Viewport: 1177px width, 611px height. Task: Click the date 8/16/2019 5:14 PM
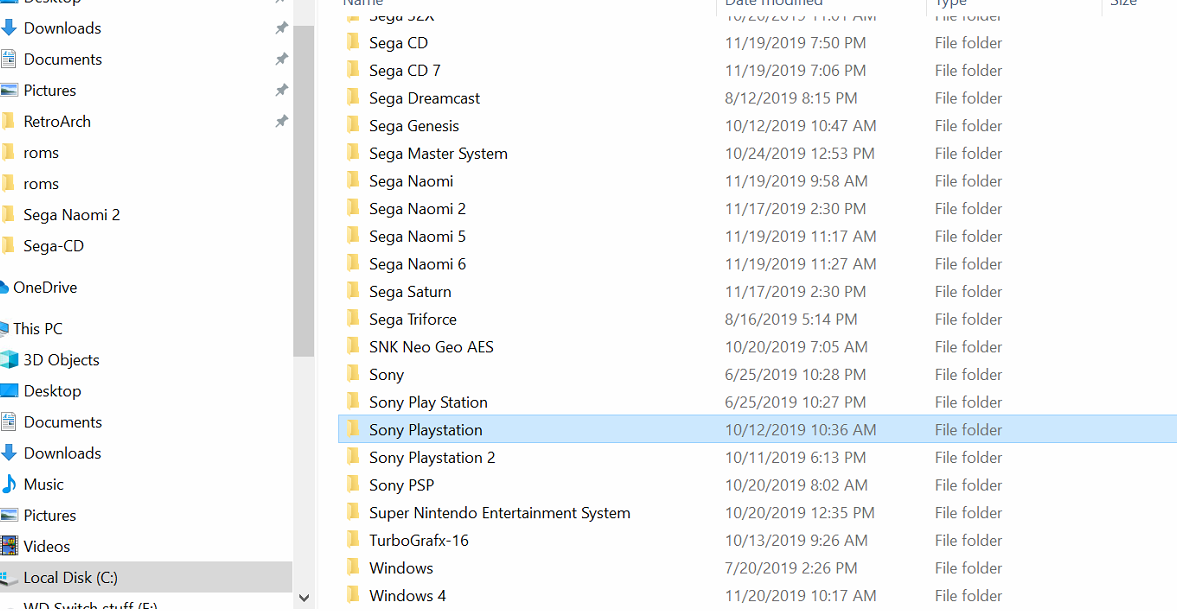[x=791, y=319]
